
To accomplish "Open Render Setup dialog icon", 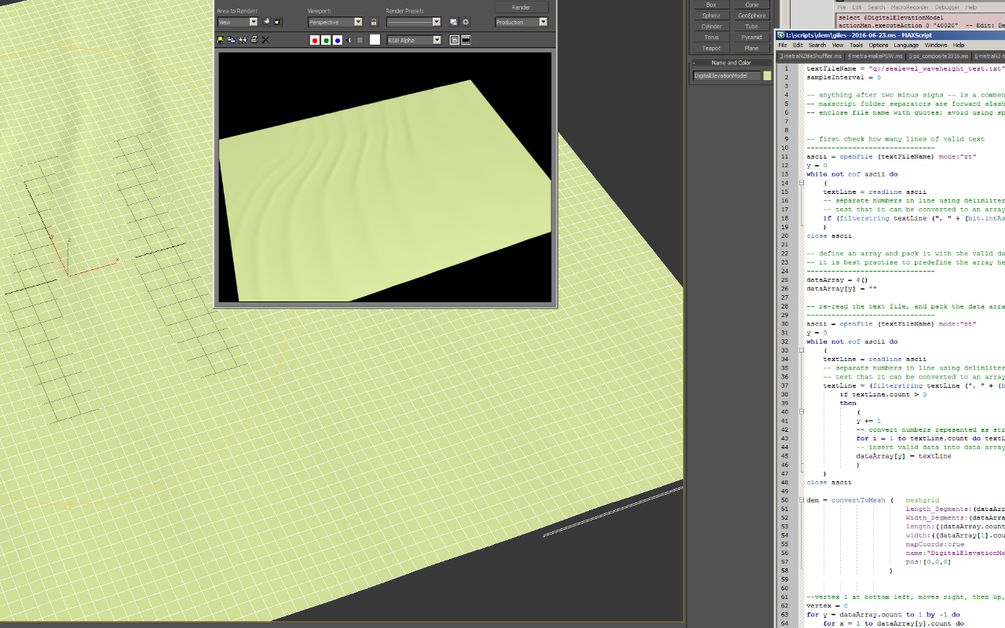I will point(454,22).
